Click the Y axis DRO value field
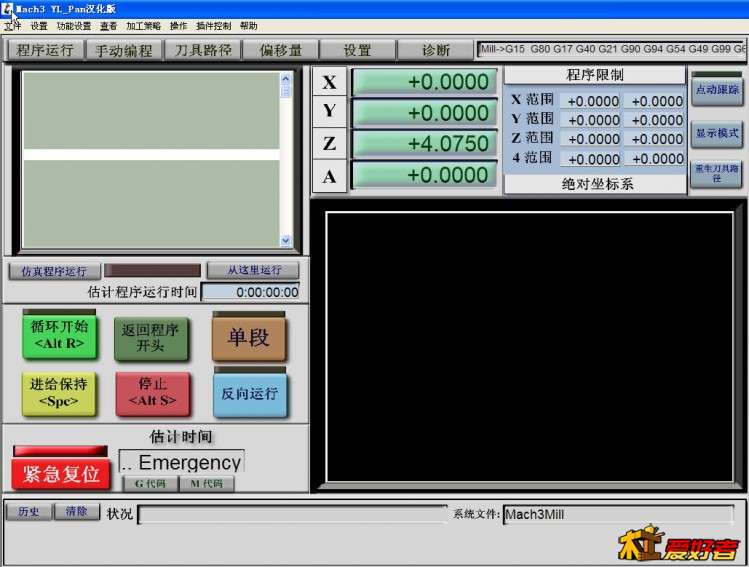The height and width of the screenshot is (567, 749). [424, 113]
